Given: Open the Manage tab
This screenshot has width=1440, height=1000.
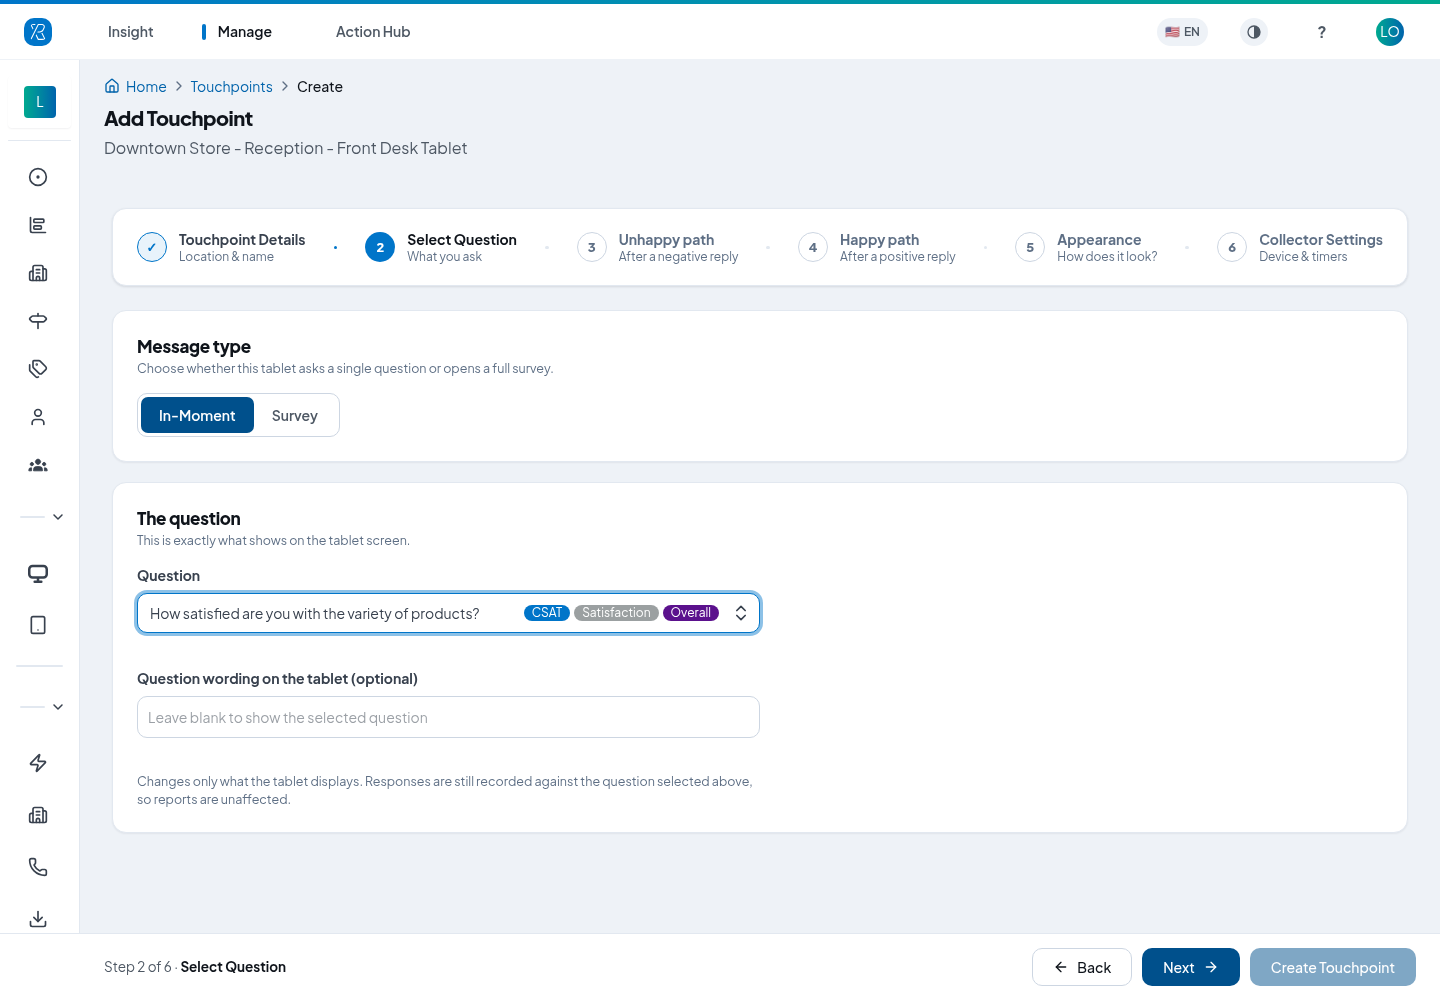Looking at the screenshot, I should click(x=245, y=32).
